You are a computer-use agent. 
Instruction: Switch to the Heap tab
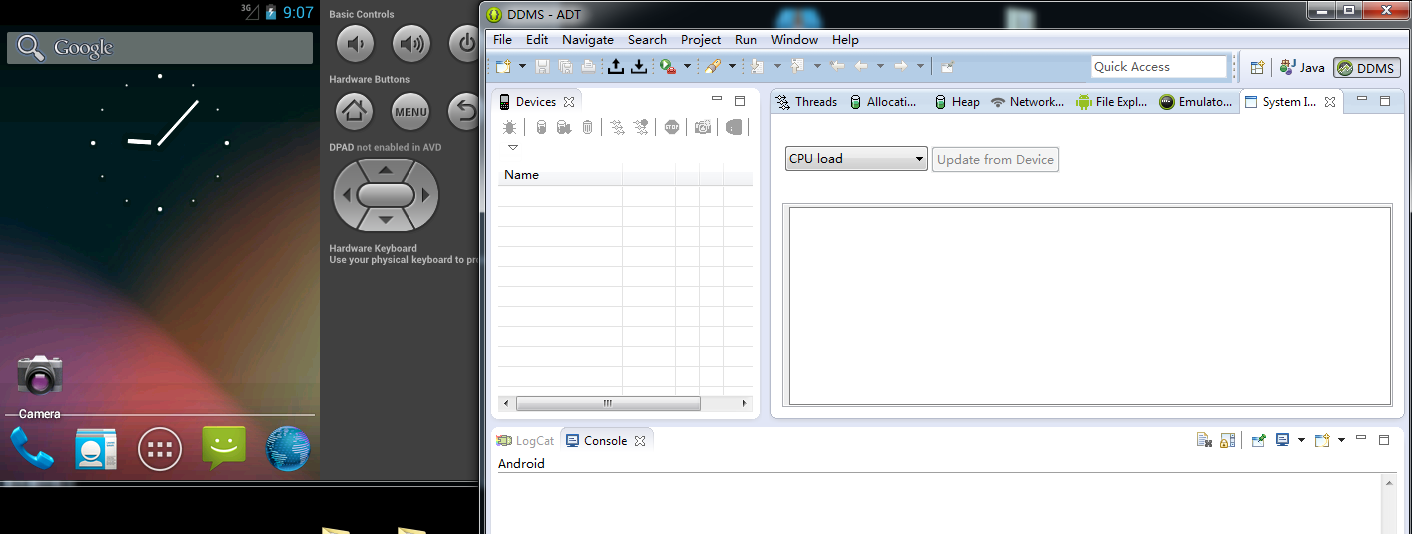point(957,102)
